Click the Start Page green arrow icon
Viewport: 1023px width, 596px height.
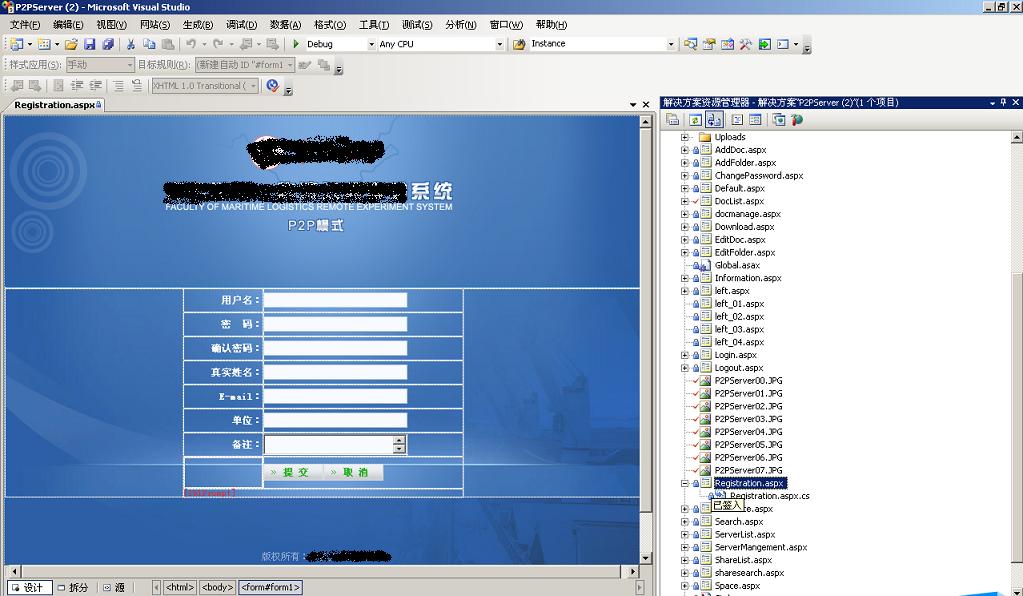click(764, 44)
